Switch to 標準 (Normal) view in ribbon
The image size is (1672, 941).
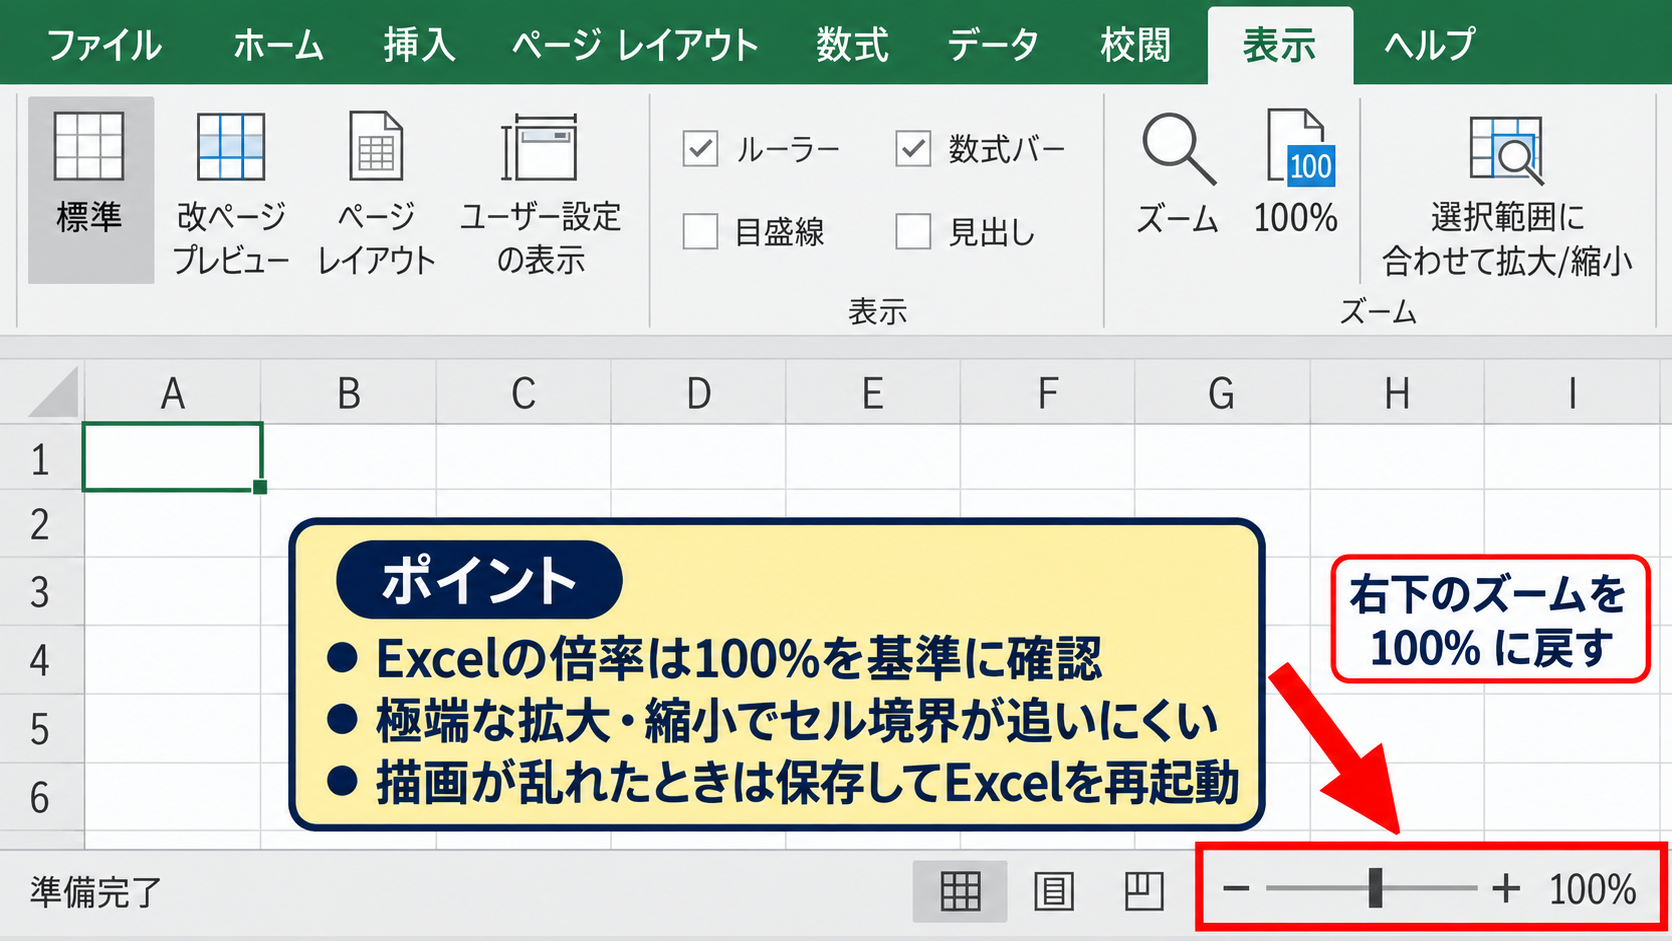(90, 190)
